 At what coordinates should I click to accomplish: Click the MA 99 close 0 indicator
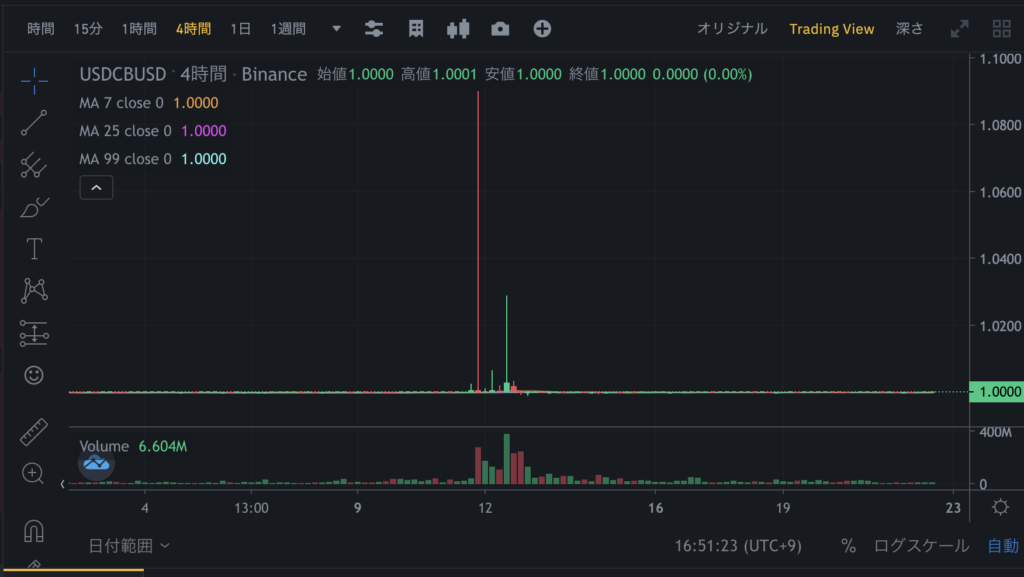click(x=125, y=159)
